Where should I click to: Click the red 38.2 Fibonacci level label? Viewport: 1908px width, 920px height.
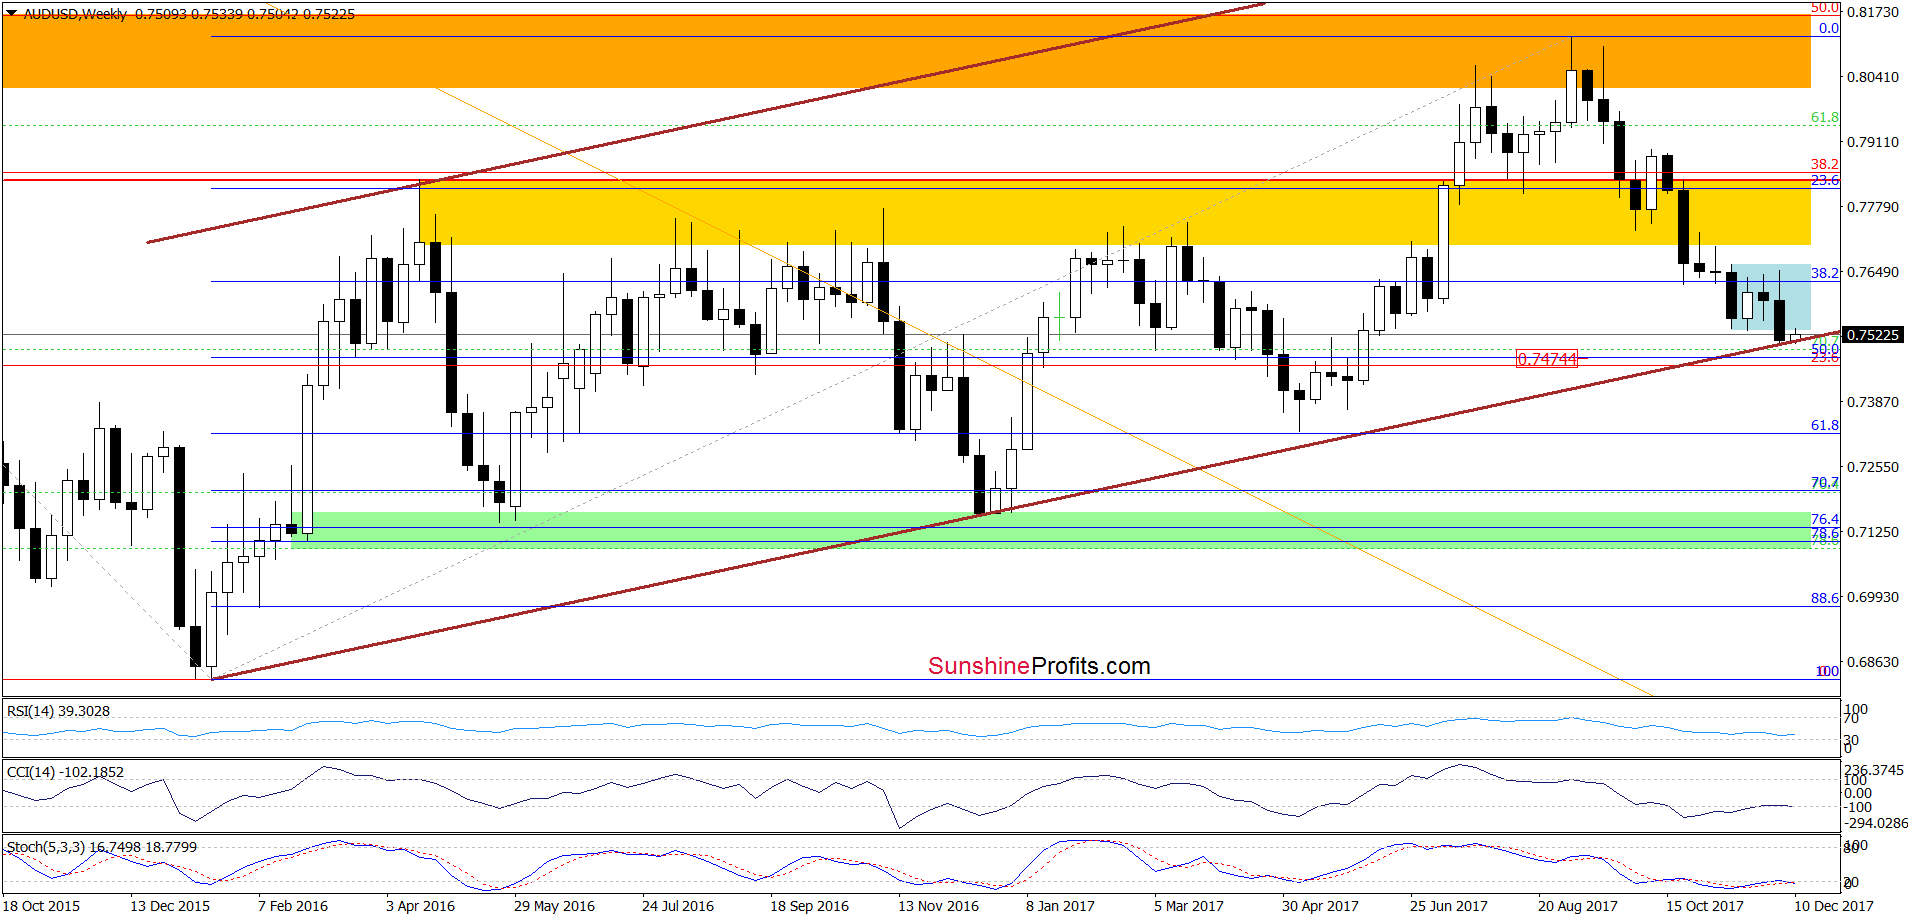click(x=1825, y=164)
